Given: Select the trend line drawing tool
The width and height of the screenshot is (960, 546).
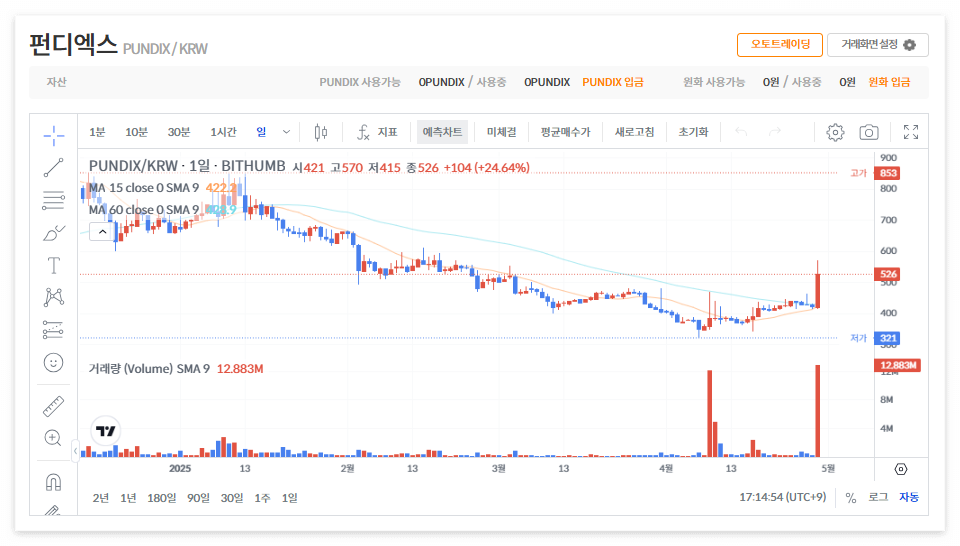Looking at the screenshot, I should pos(54,168).
